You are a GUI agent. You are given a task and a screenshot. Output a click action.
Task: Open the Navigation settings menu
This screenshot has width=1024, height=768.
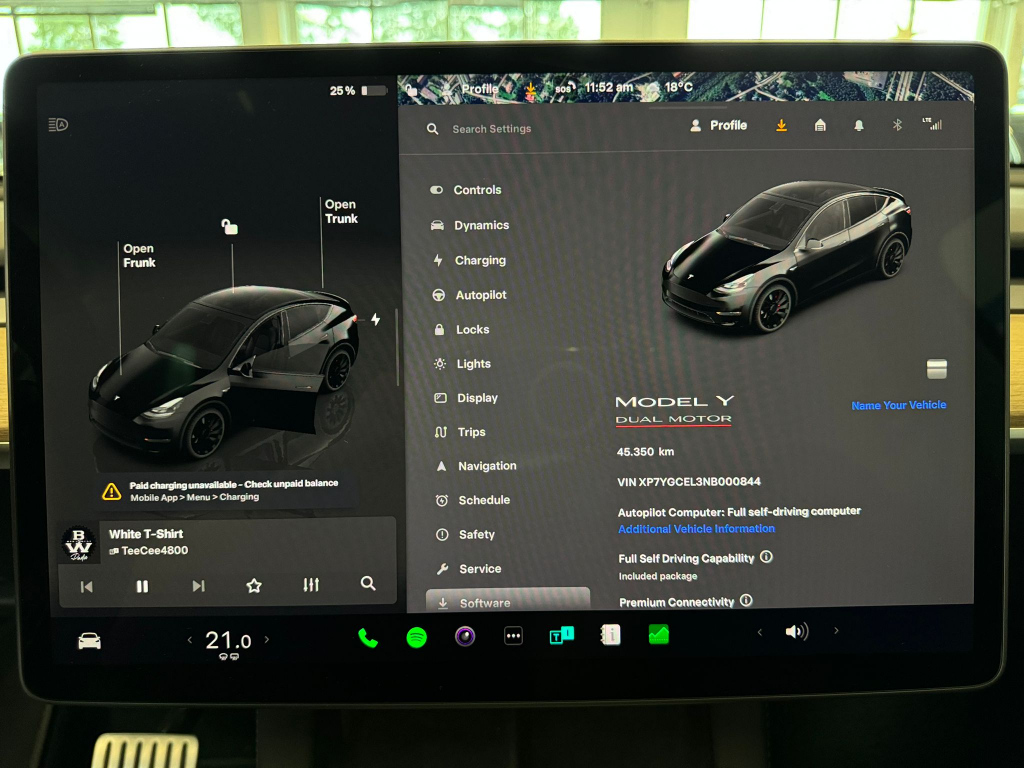click(x=476, y=466)
